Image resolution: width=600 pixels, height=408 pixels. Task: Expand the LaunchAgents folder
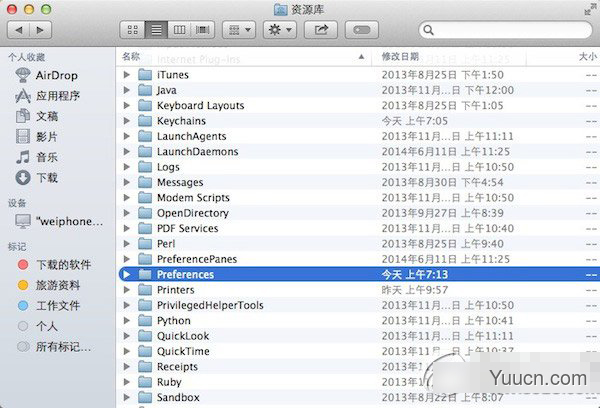127,136
